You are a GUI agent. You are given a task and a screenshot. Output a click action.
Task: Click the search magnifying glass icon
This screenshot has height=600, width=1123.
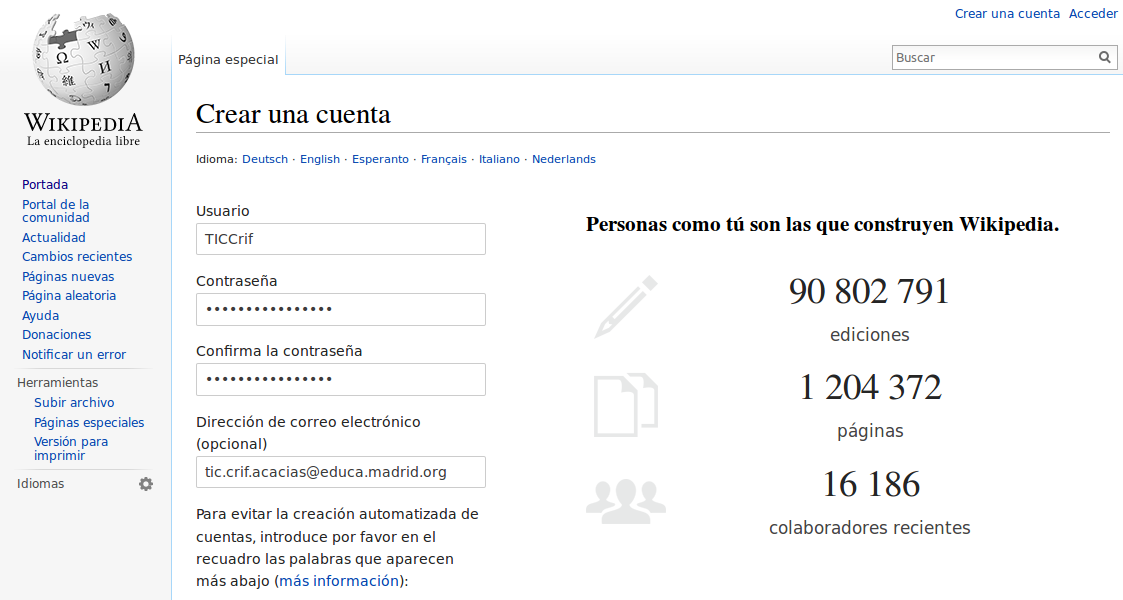pos(1104,58)
